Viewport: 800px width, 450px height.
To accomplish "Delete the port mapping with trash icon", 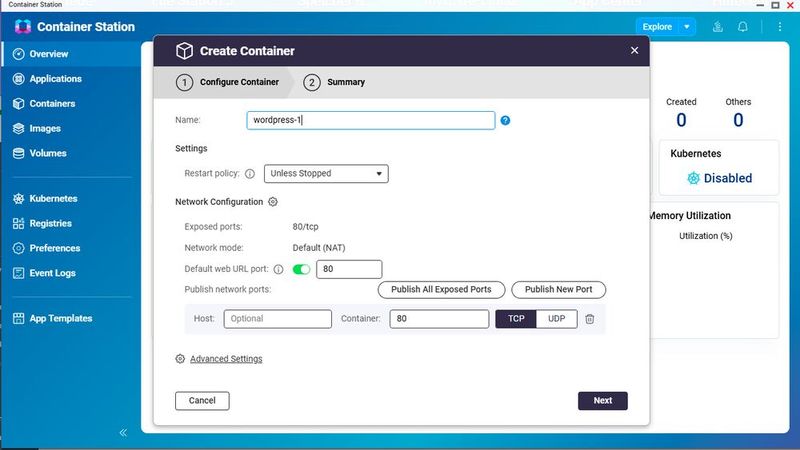I will 590,319.
